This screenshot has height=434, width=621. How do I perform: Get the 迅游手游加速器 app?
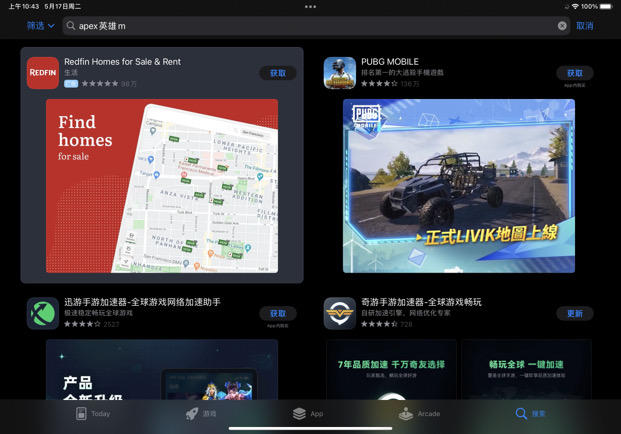[278, 313]
